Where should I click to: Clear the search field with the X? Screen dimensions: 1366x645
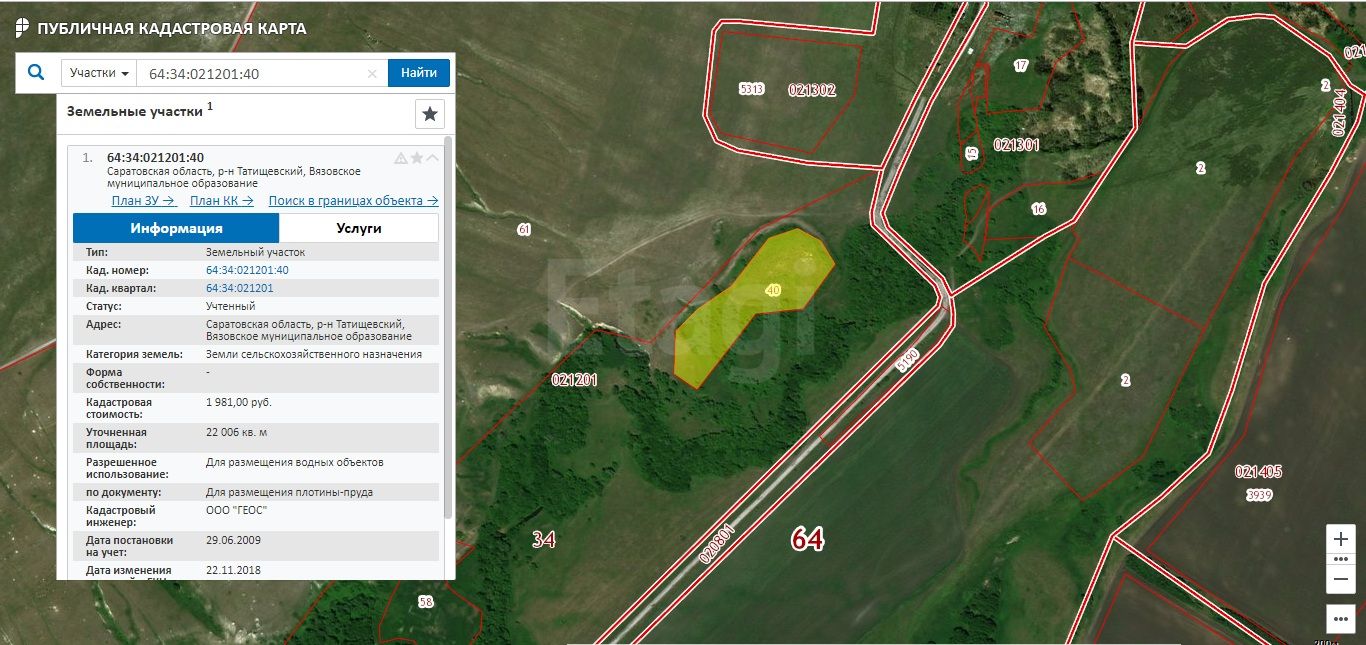tap(372, 74)
